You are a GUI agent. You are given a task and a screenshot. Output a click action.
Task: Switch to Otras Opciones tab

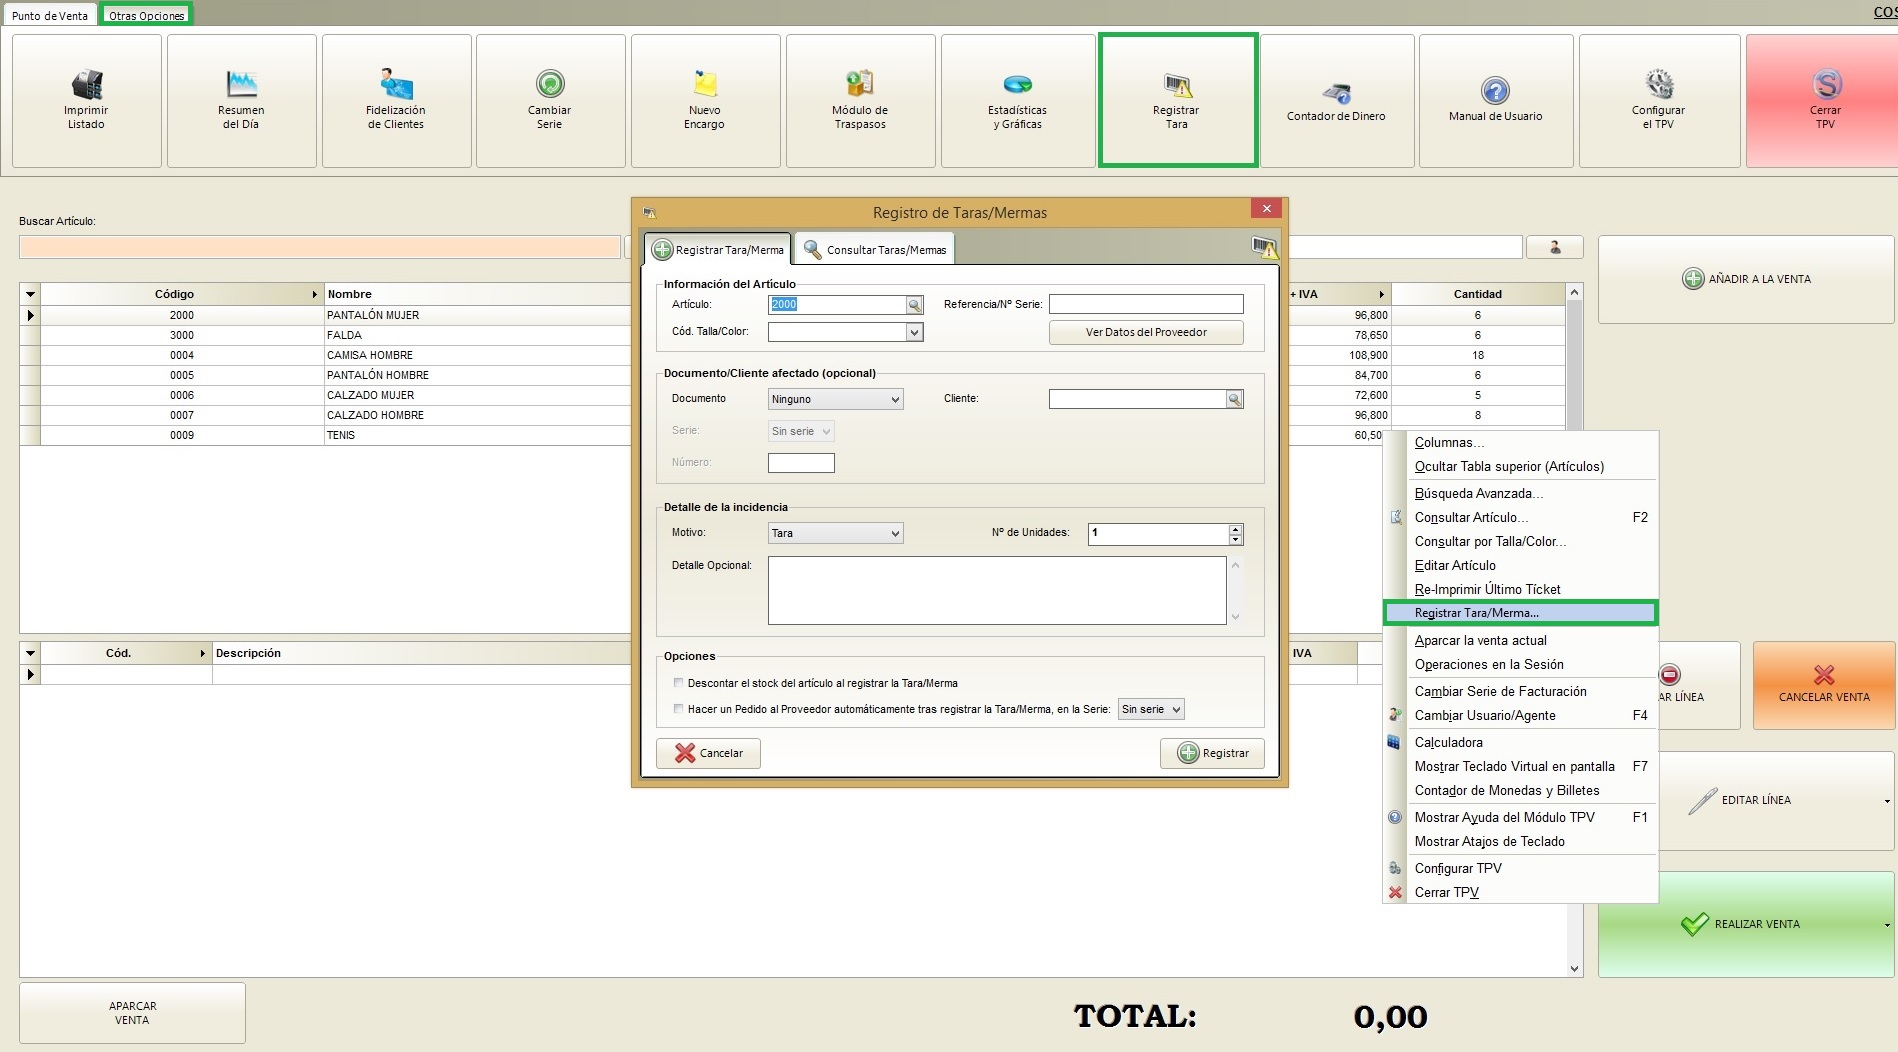pyautogui.click(x=147, y=16)
